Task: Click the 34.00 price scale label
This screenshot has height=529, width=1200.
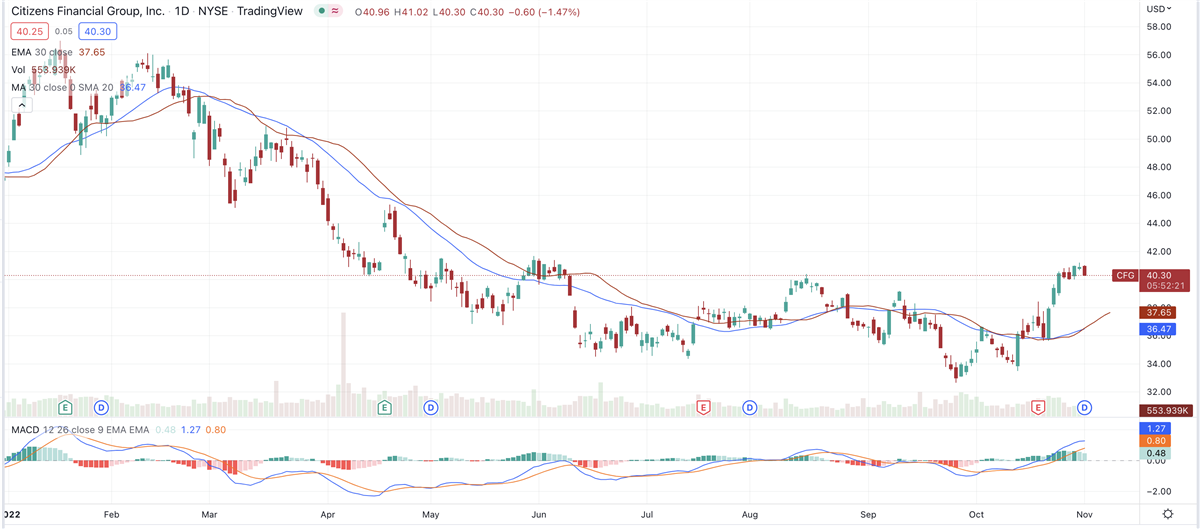Action: [x=1158, y=364]
